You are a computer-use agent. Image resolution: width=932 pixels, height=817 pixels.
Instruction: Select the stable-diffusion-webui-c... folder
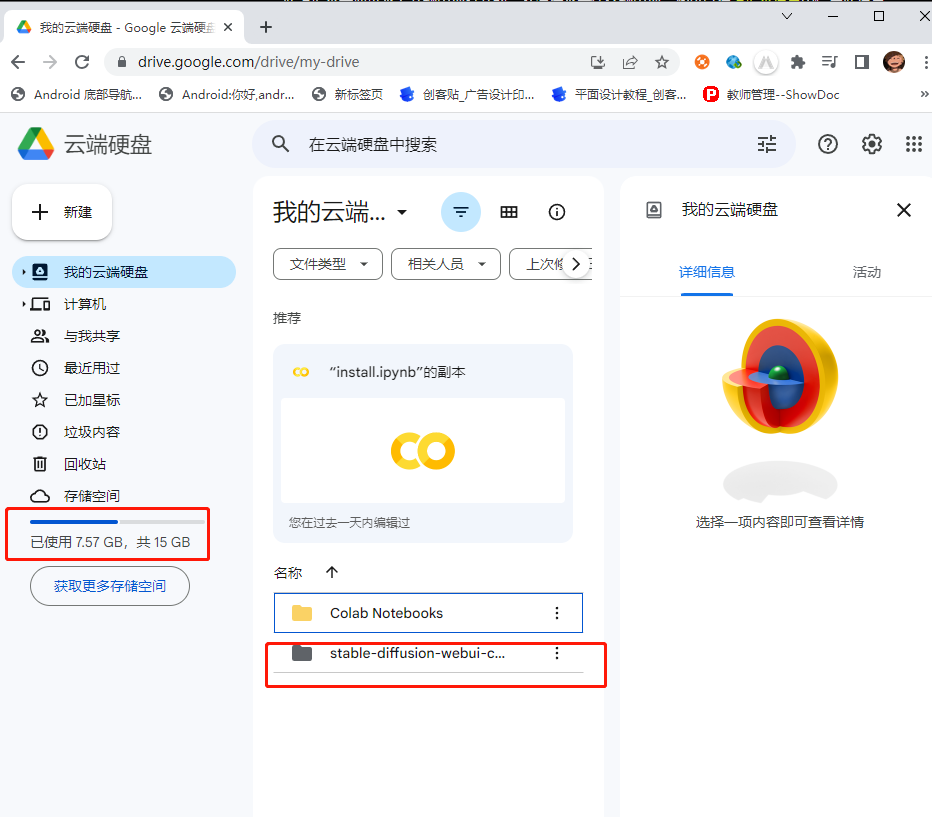point(428,654)
